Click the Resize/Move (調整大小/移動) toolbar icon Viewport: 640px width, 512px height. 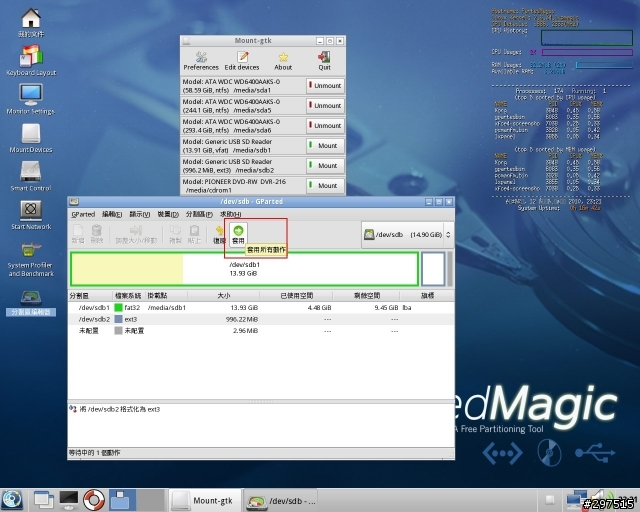(136, 231)
